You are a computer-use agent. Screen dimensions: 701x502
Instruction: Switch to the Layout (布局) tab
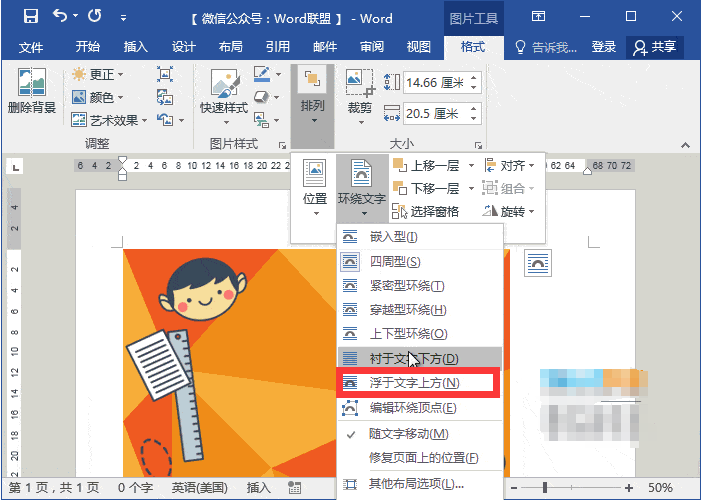coord(231,46)
